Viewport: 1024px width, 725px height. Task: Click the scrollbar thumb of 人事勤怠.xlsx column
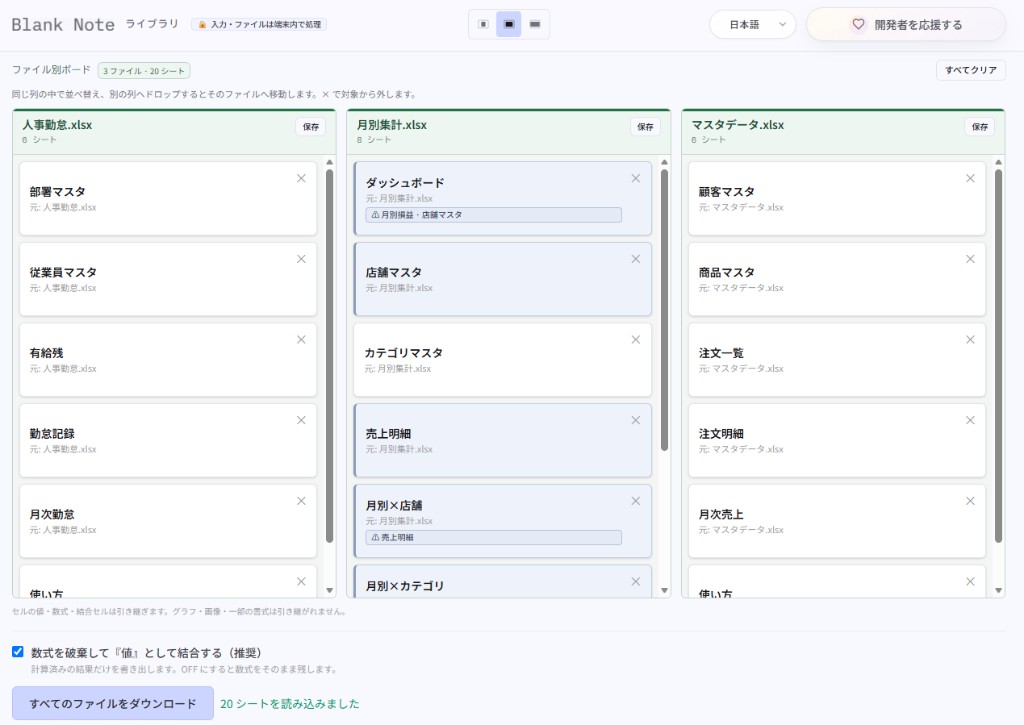tap(330, 356)
